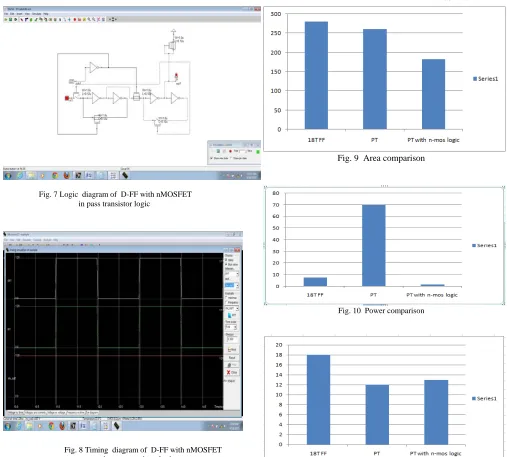The image size is (507, 457).
Task: Launch Firefox from the Fig. 8 screenshot taskbar
Action: click(62, 426)
